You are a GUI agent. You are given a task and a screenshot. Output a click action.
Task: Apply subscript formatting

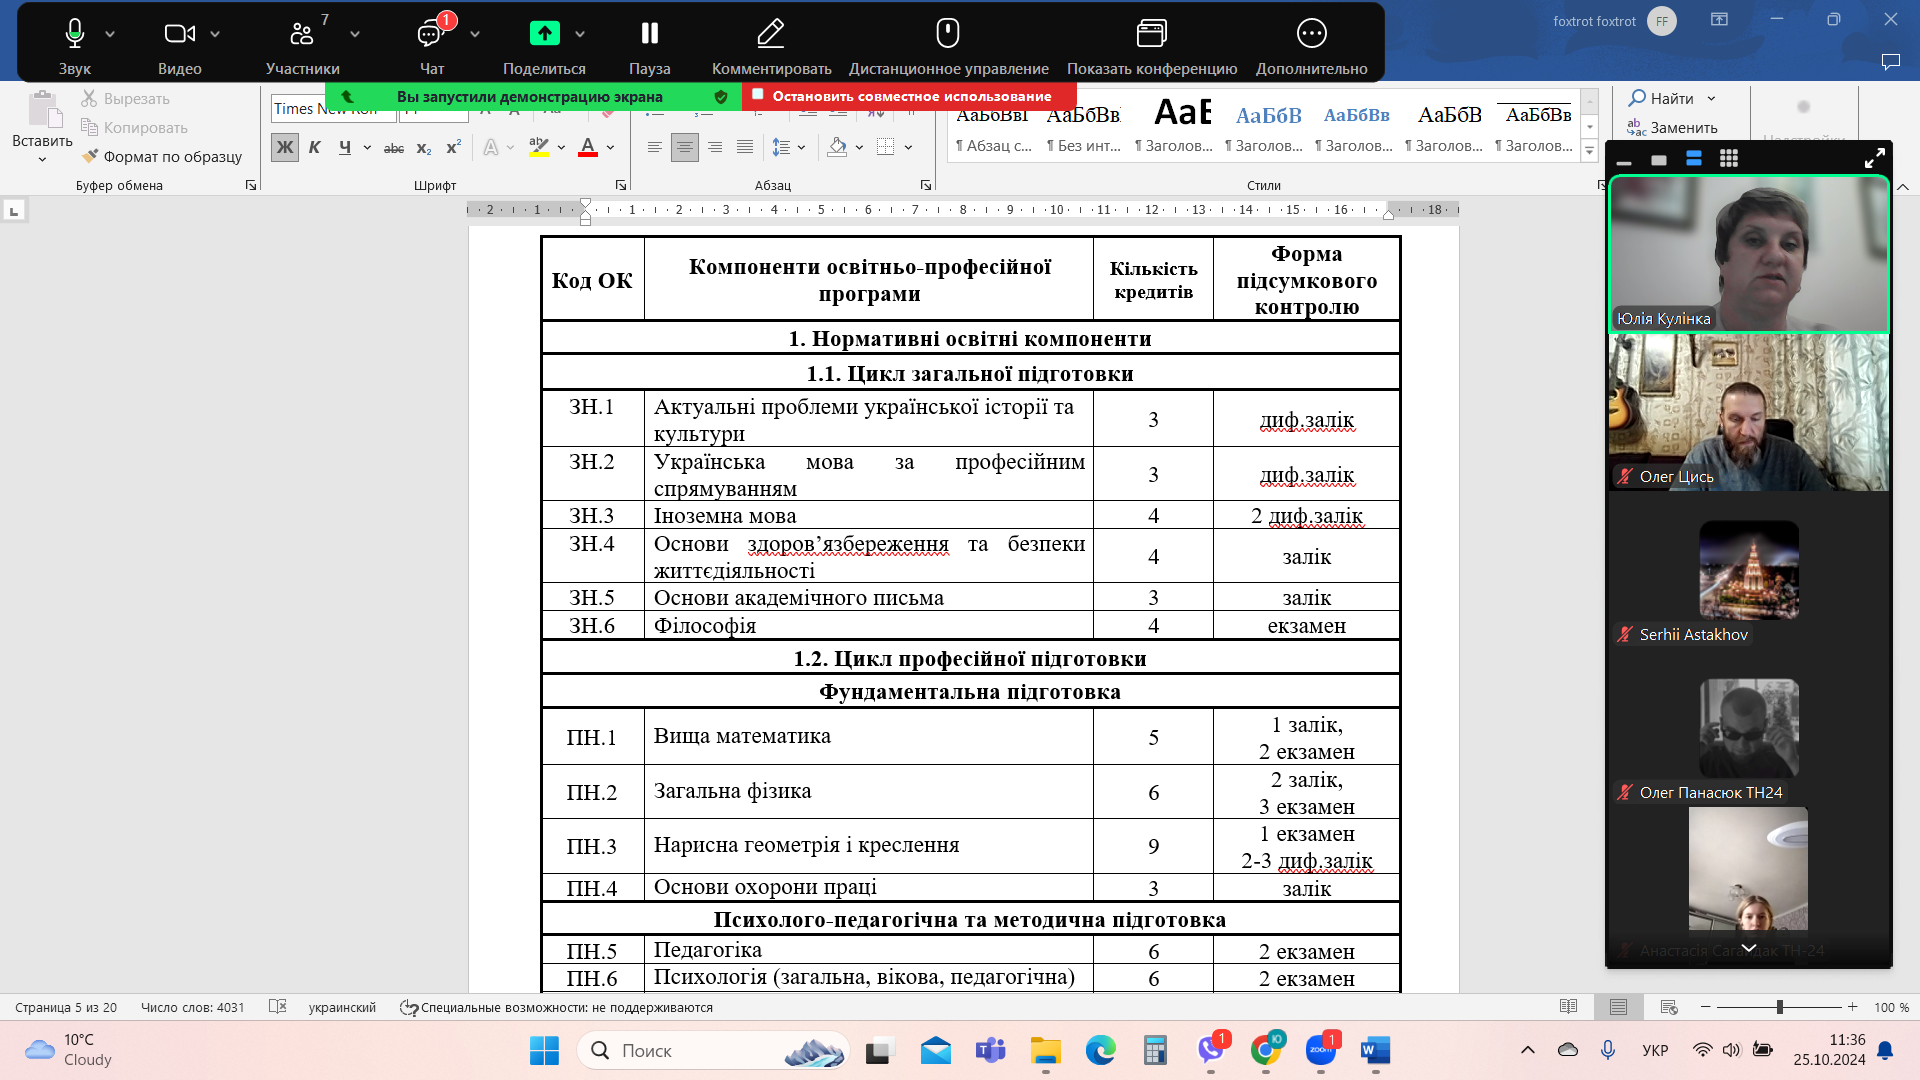[424, 148]
